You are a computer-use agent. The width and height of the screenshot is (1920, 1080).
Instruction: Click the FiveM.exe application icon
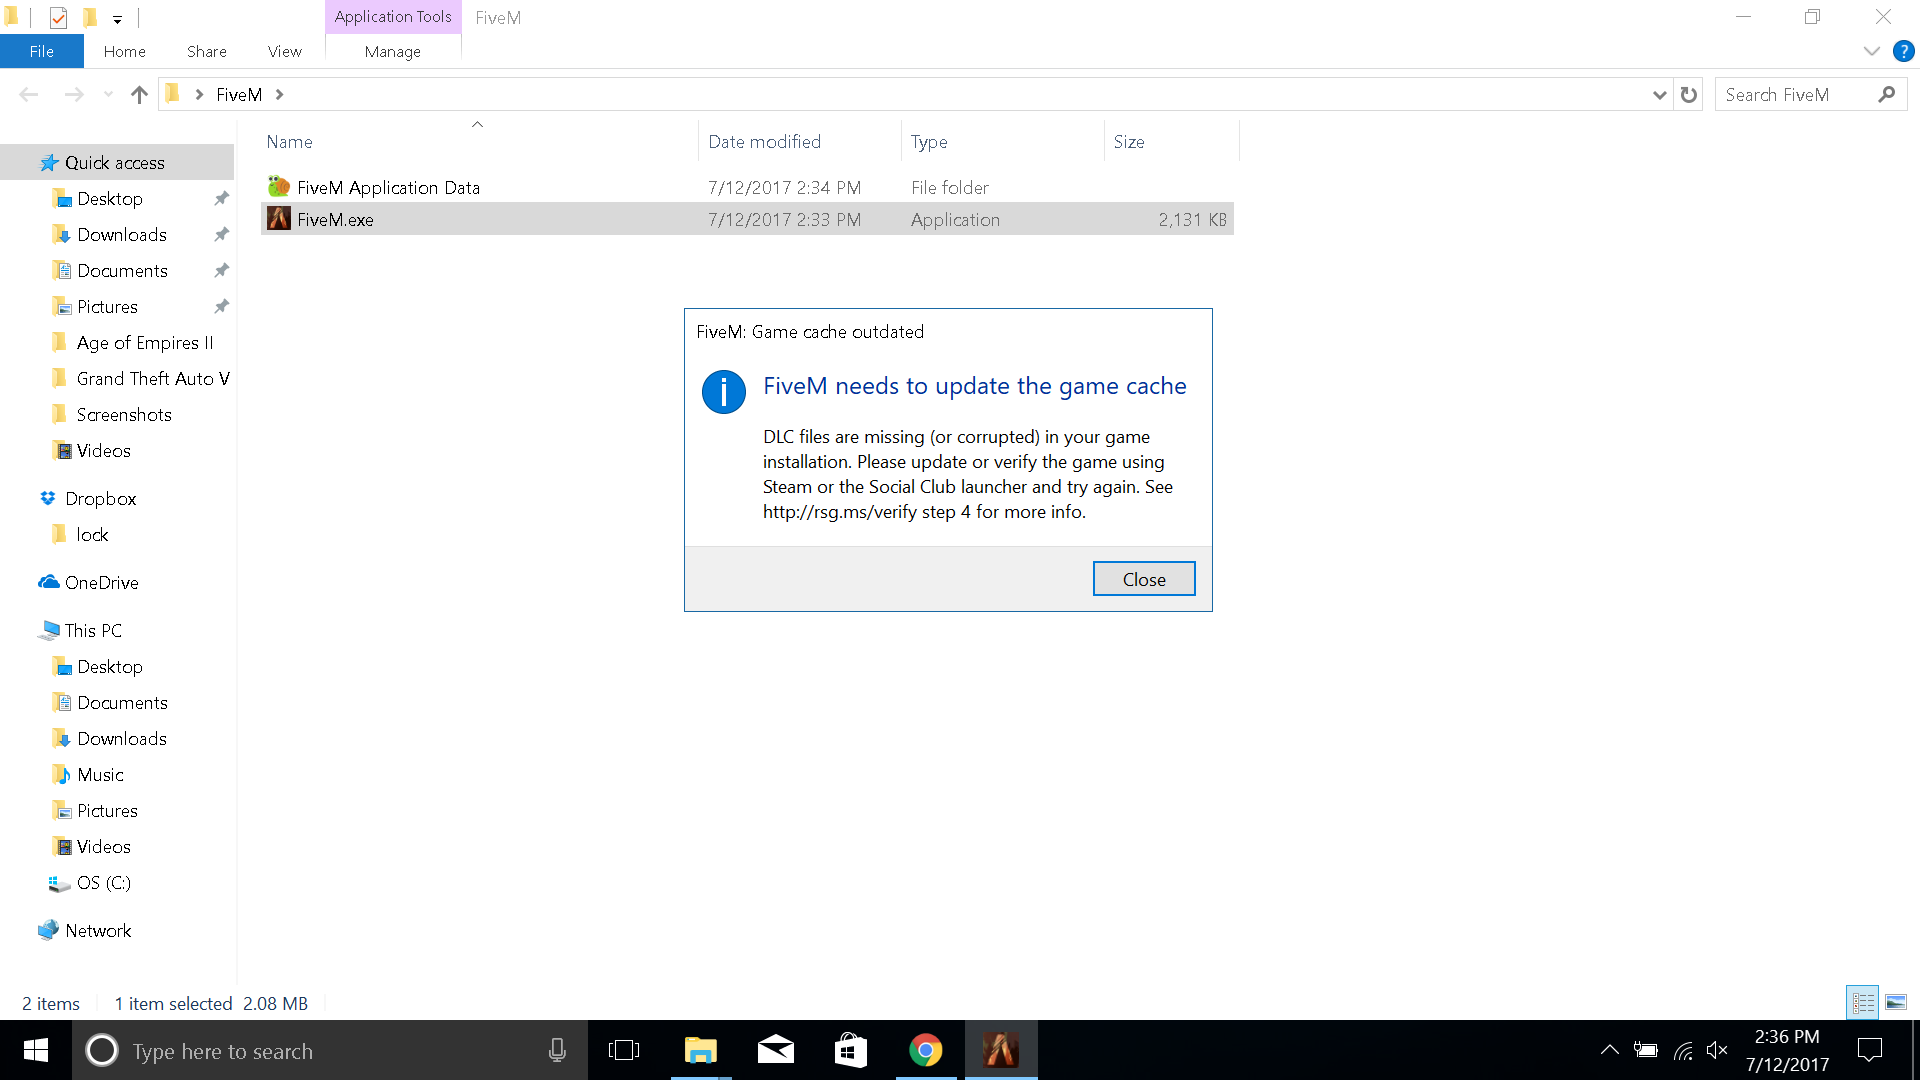click(279, 219)
